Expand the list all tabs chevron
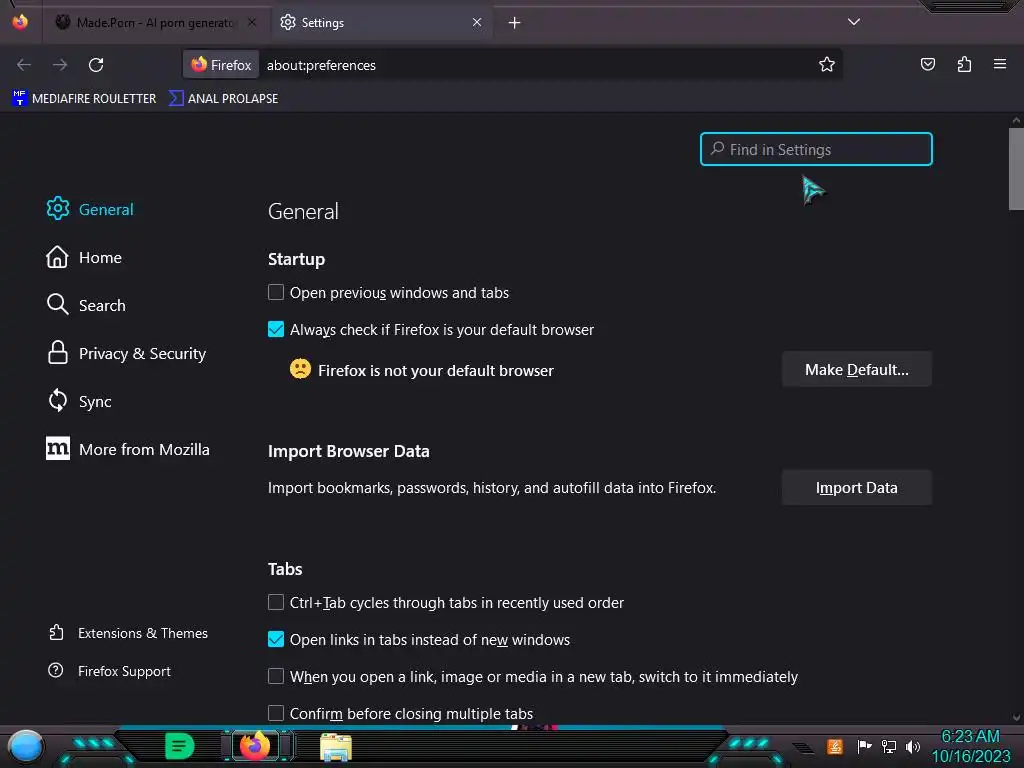This screenshot has height=768, width=1024. click(x=854, y=22)
